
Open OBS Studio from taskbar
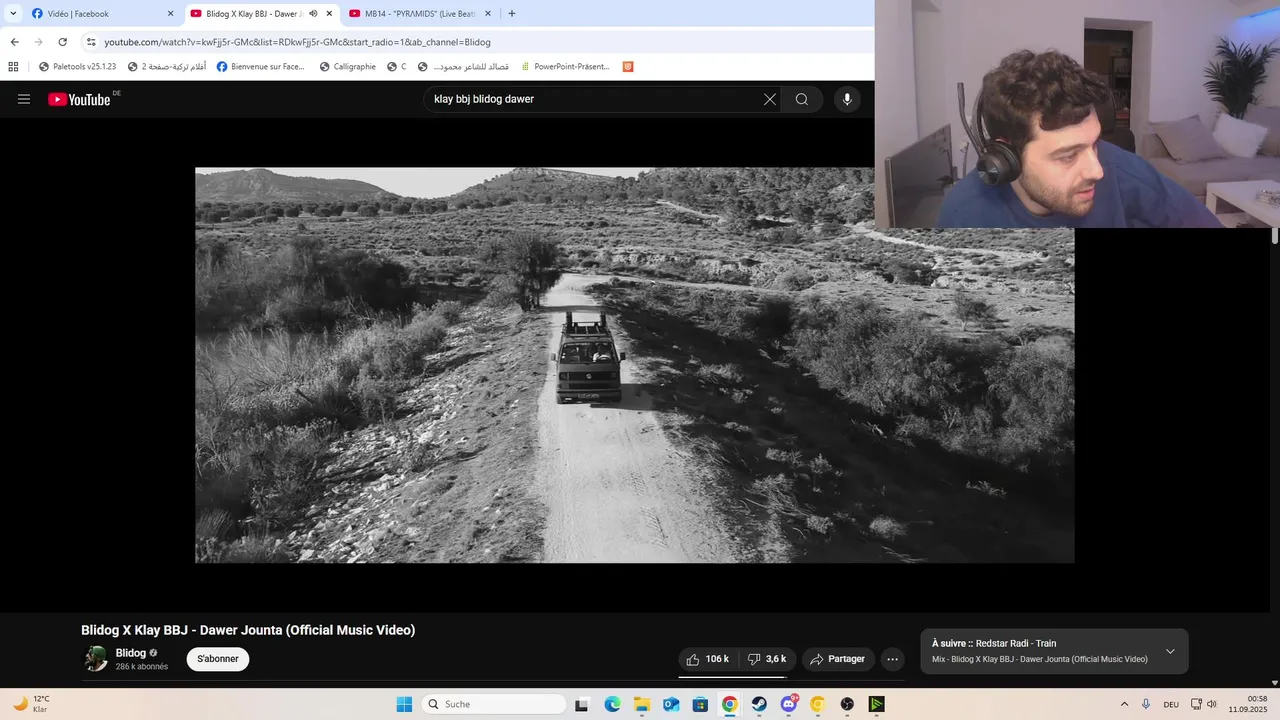click(847, 704)
